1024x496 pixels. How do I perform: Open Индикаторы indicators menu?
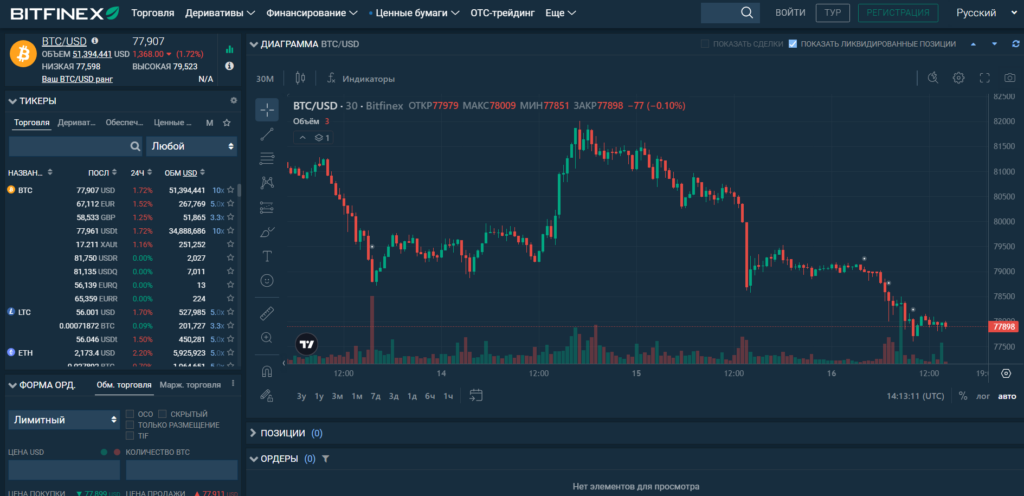(361, 78)
